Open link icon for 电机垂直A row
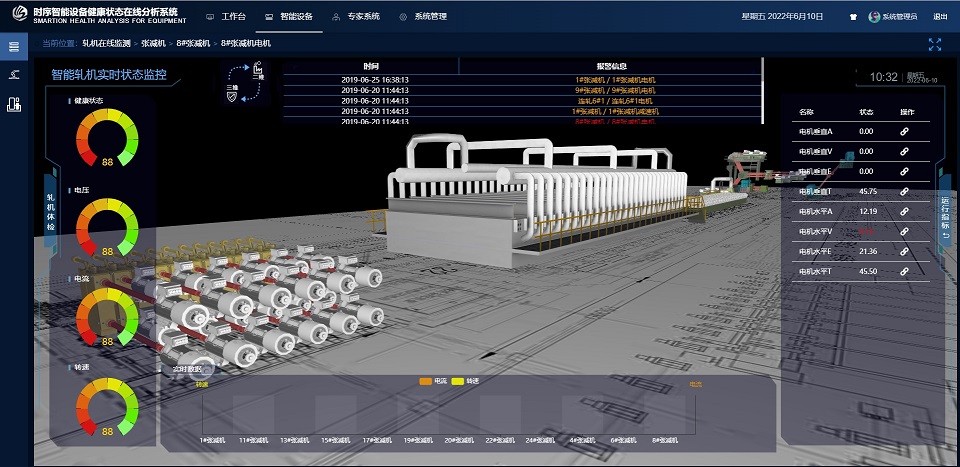Image resolution: width=960 pixels, height=467 pixels. [904, 131]
